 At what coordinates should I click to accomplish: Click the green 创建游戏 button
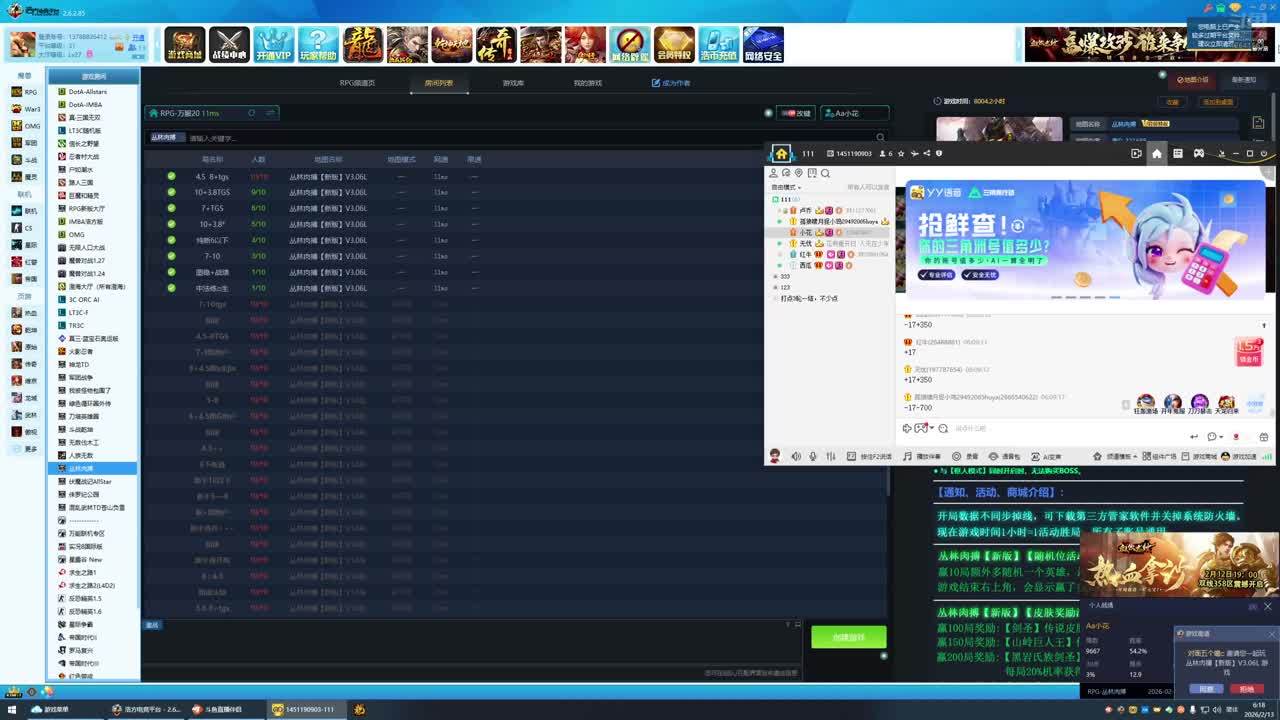[848, 637]
